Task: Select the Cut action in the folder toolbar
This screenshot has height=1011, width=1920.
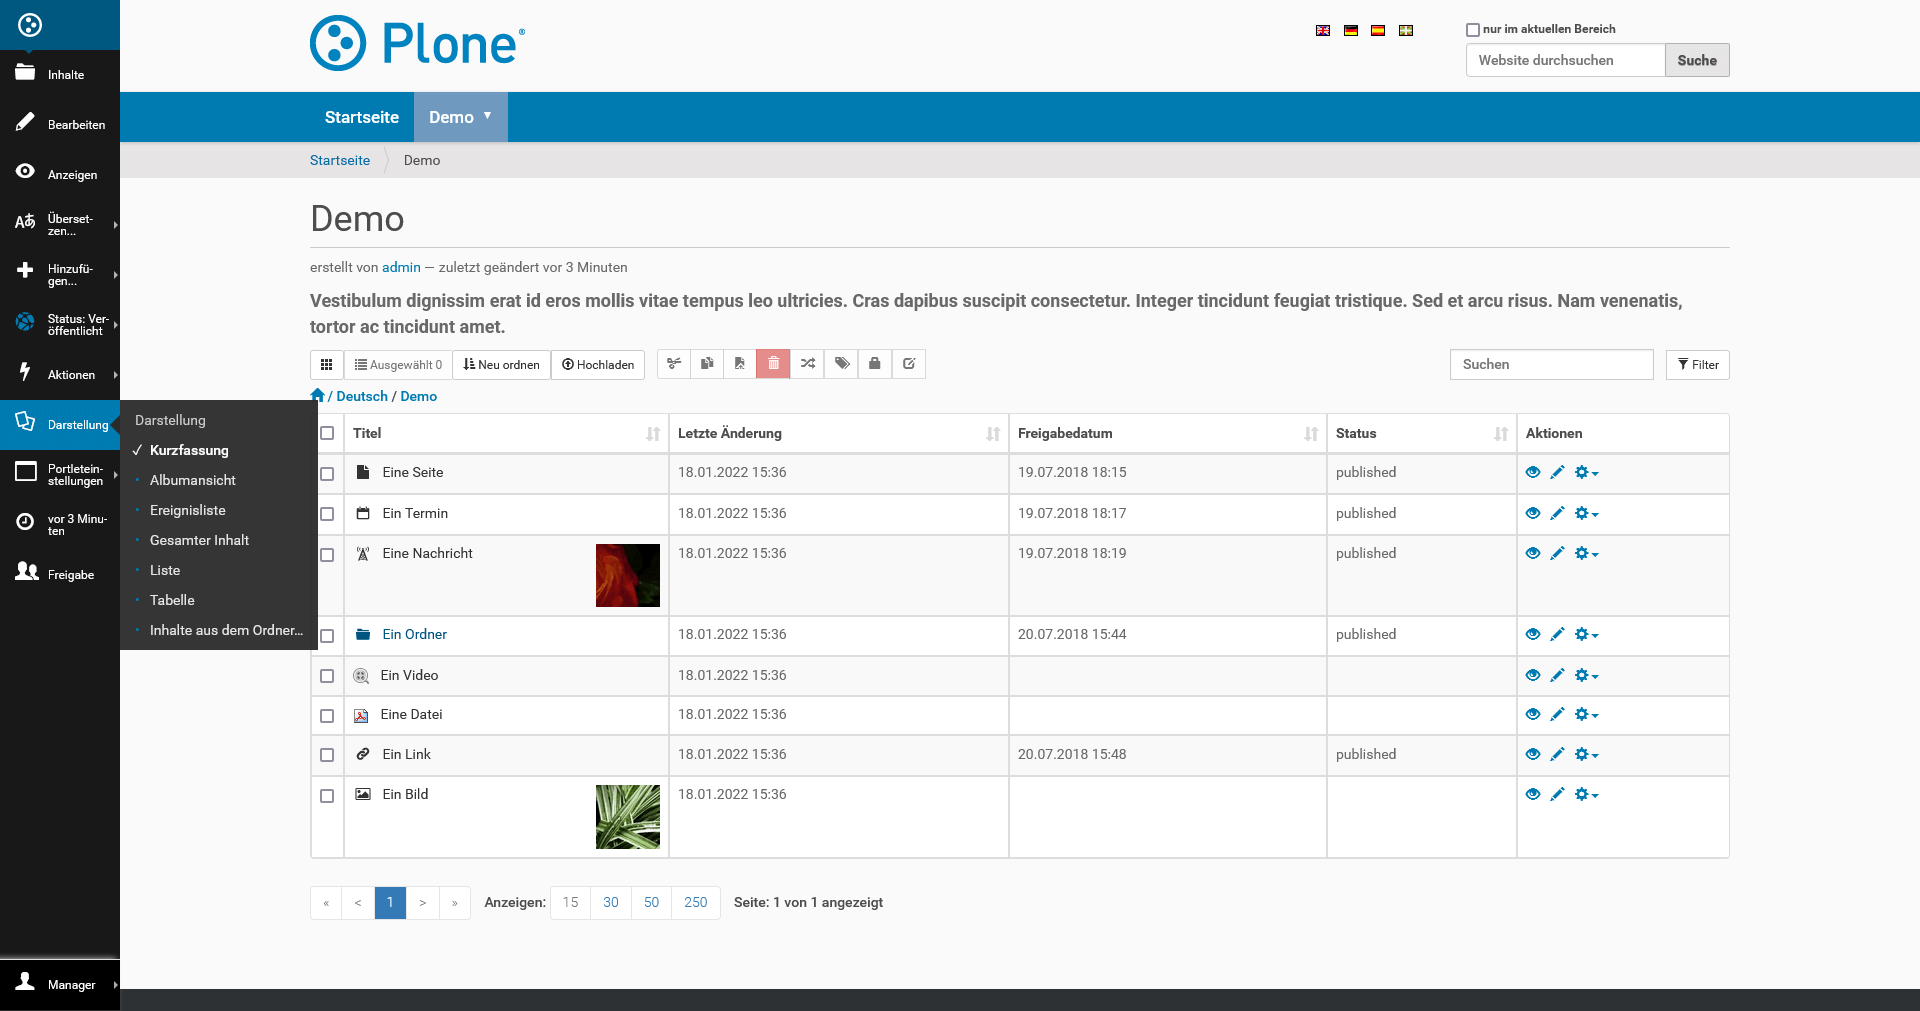Action: pos(673,364)
